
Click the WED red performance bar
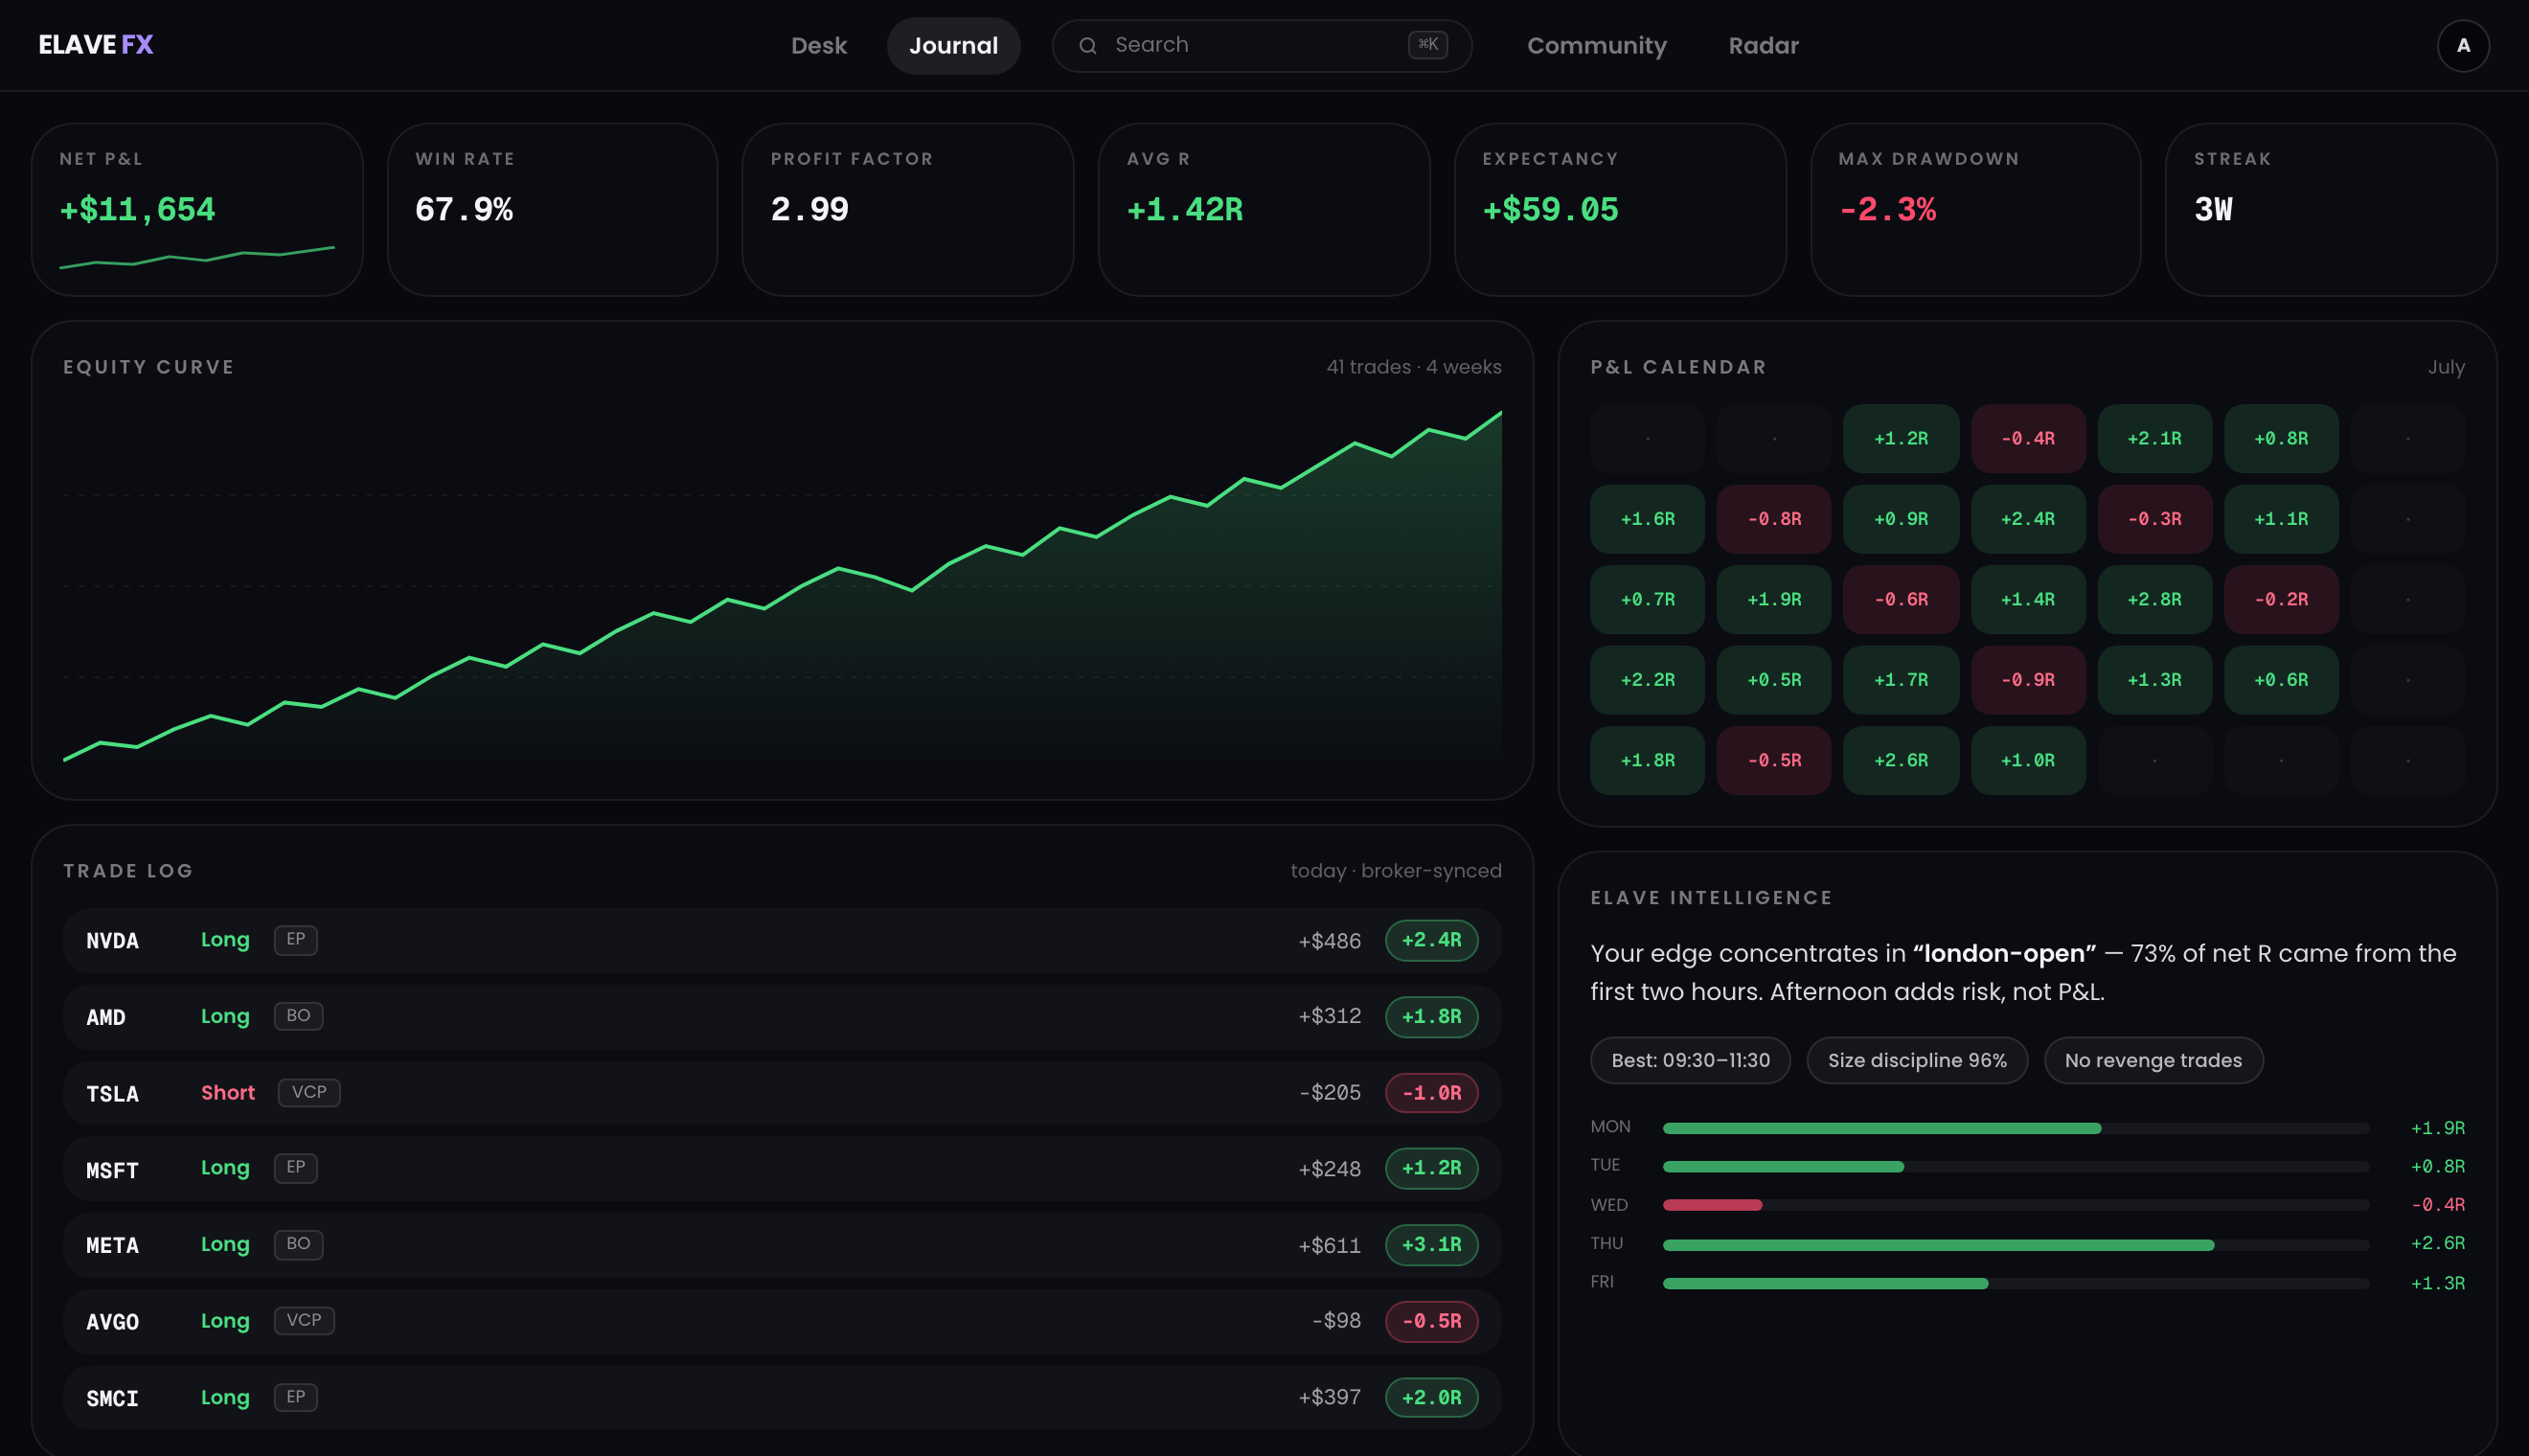[x=1712, y=1205]
